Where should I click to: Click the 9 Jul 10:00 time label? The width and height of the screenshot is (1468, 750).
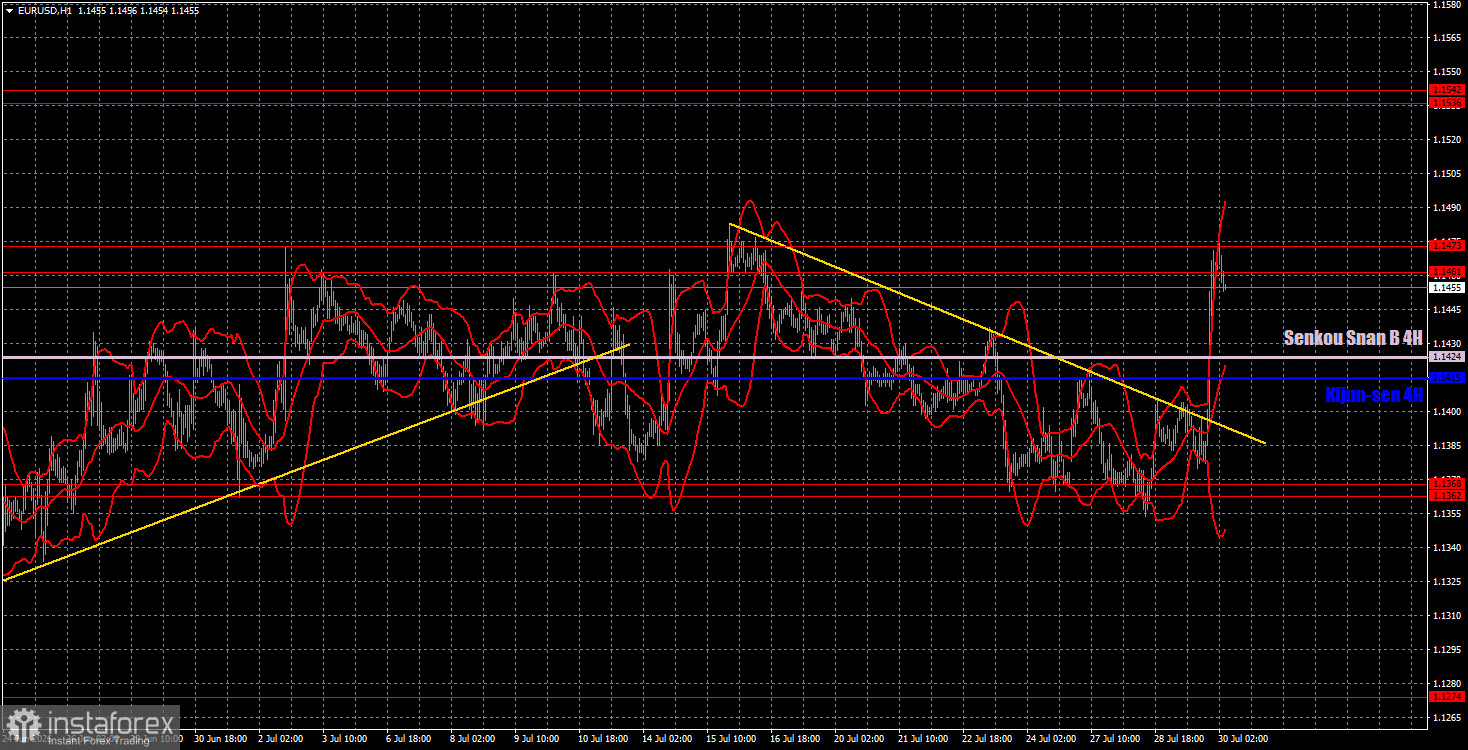536,739
